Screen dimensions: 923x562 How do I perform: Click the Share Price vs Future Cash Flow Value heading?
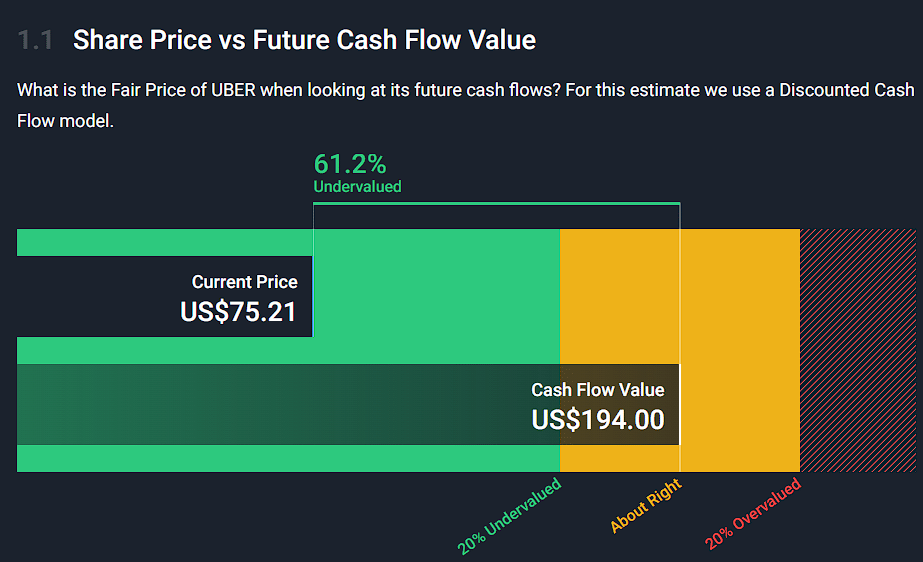pos(304,41)
